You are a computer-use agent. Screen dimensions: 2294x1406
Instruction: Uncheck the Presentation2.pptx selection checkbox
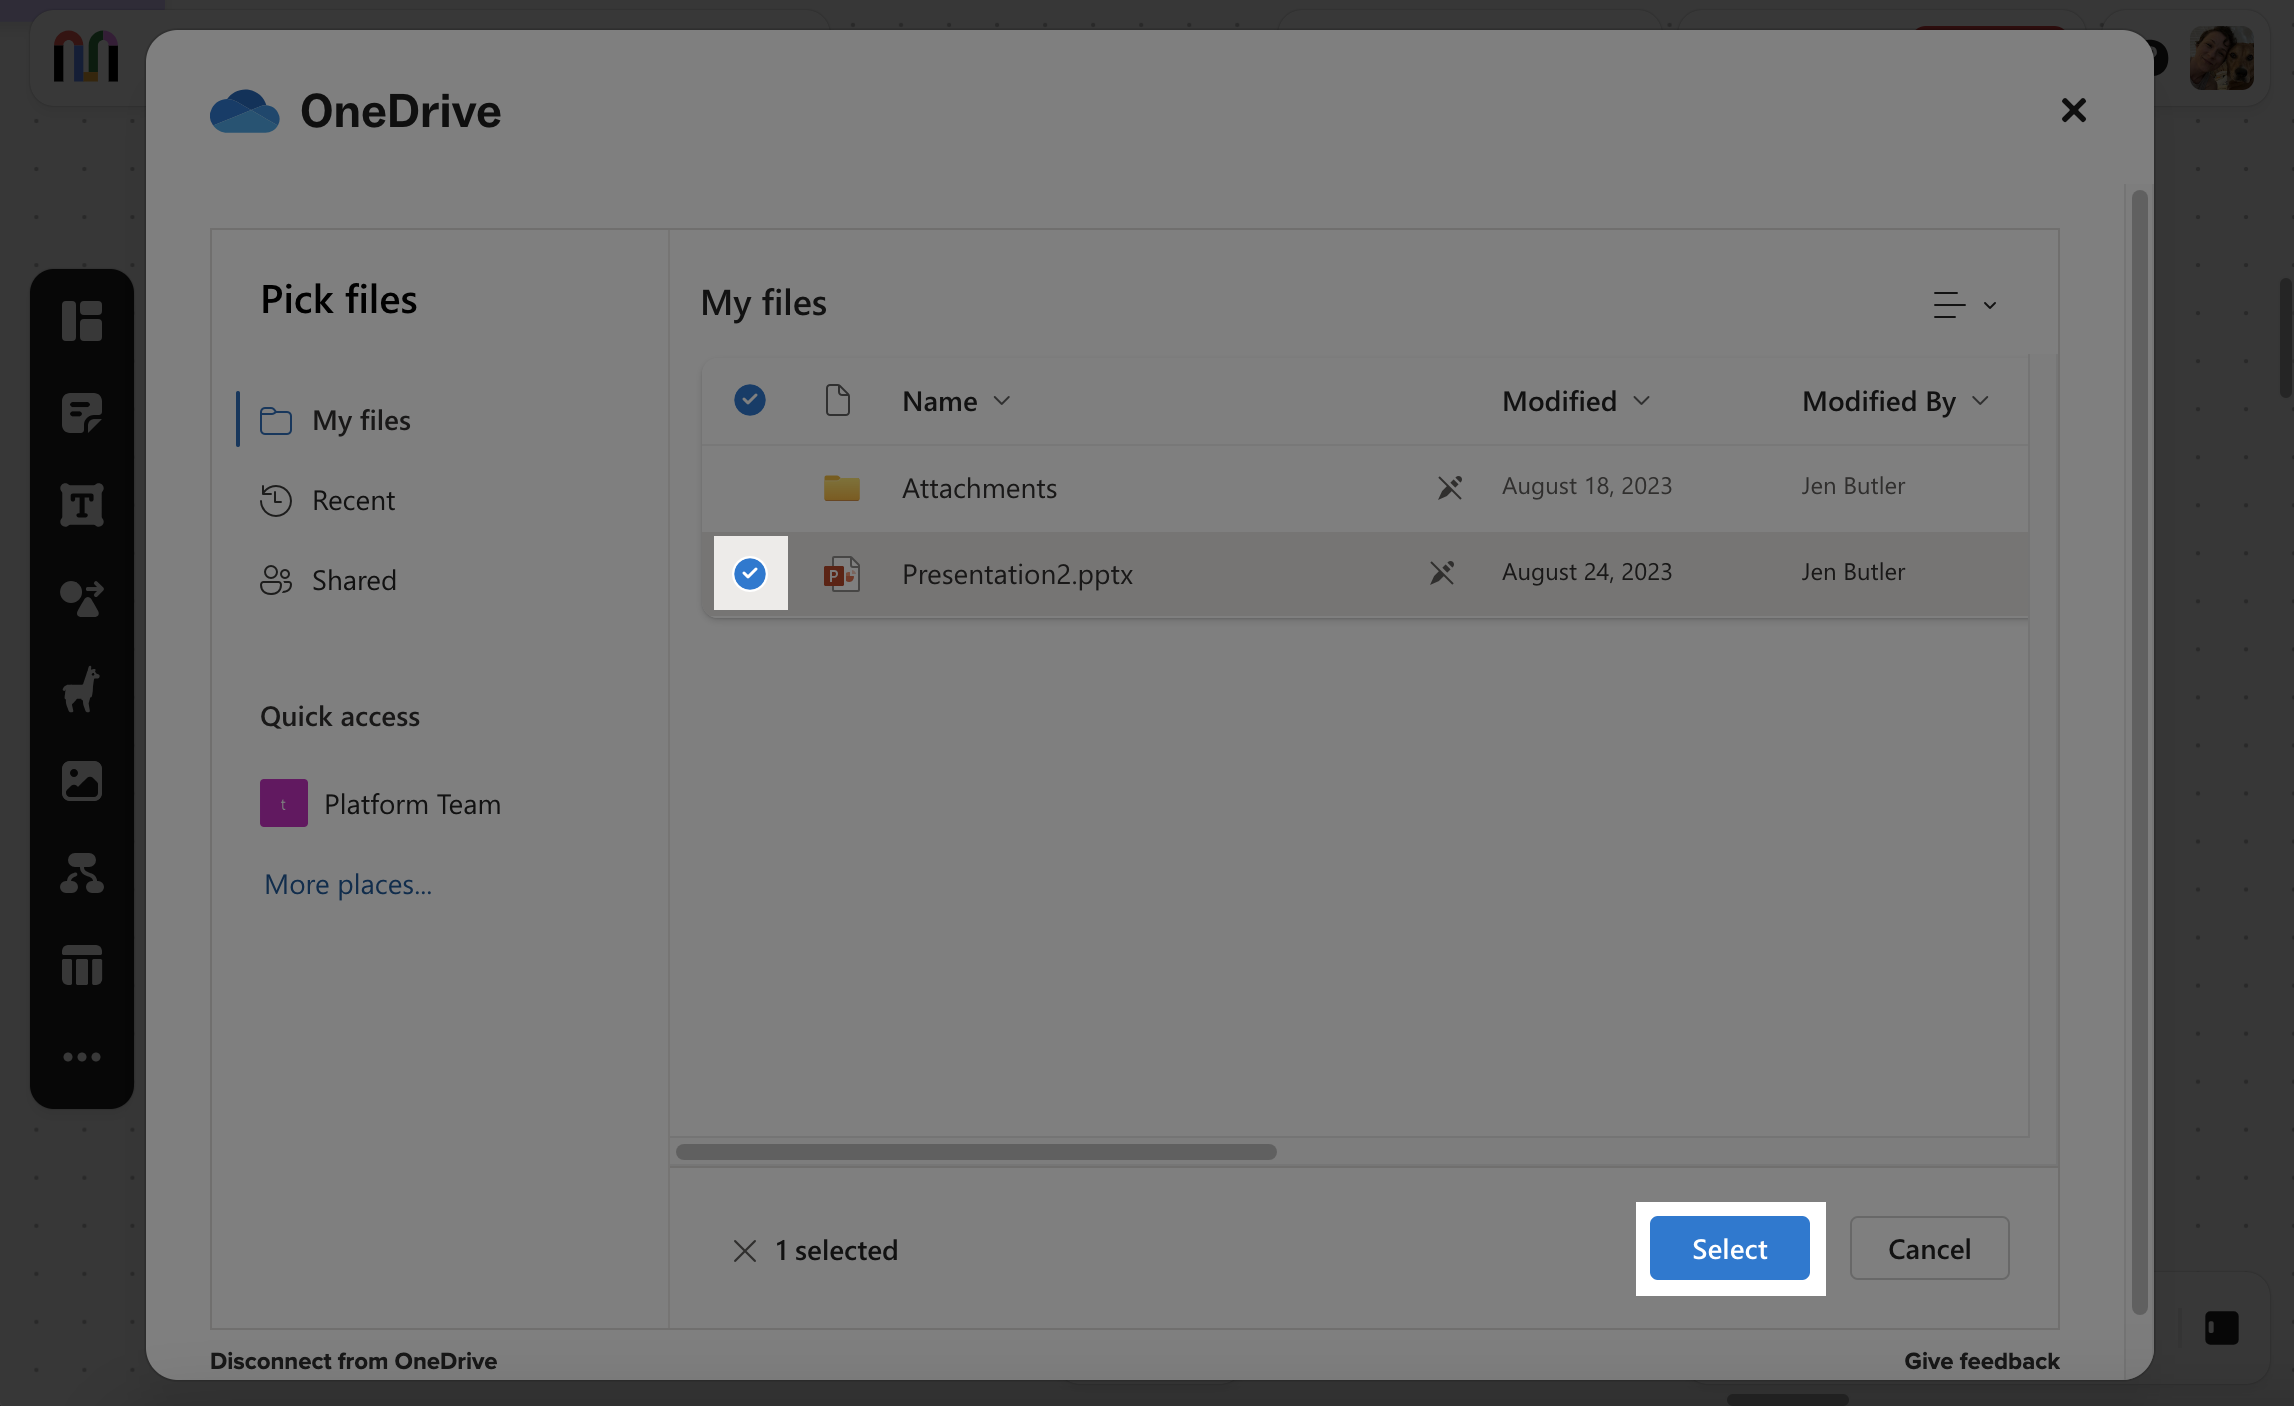click(750, 573)
